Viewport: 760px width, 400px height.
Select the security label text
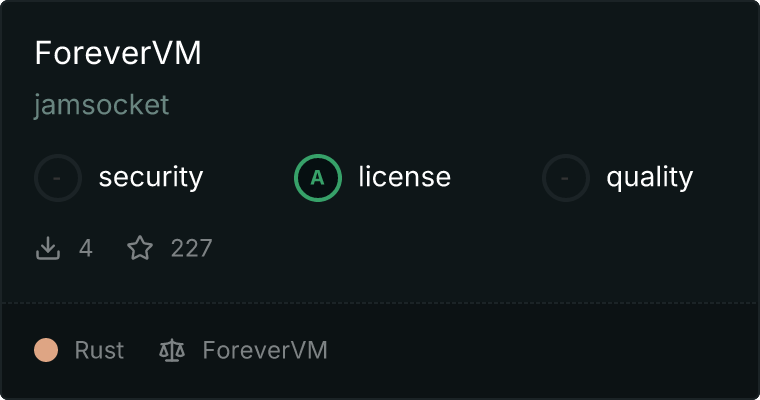(151, 177)
